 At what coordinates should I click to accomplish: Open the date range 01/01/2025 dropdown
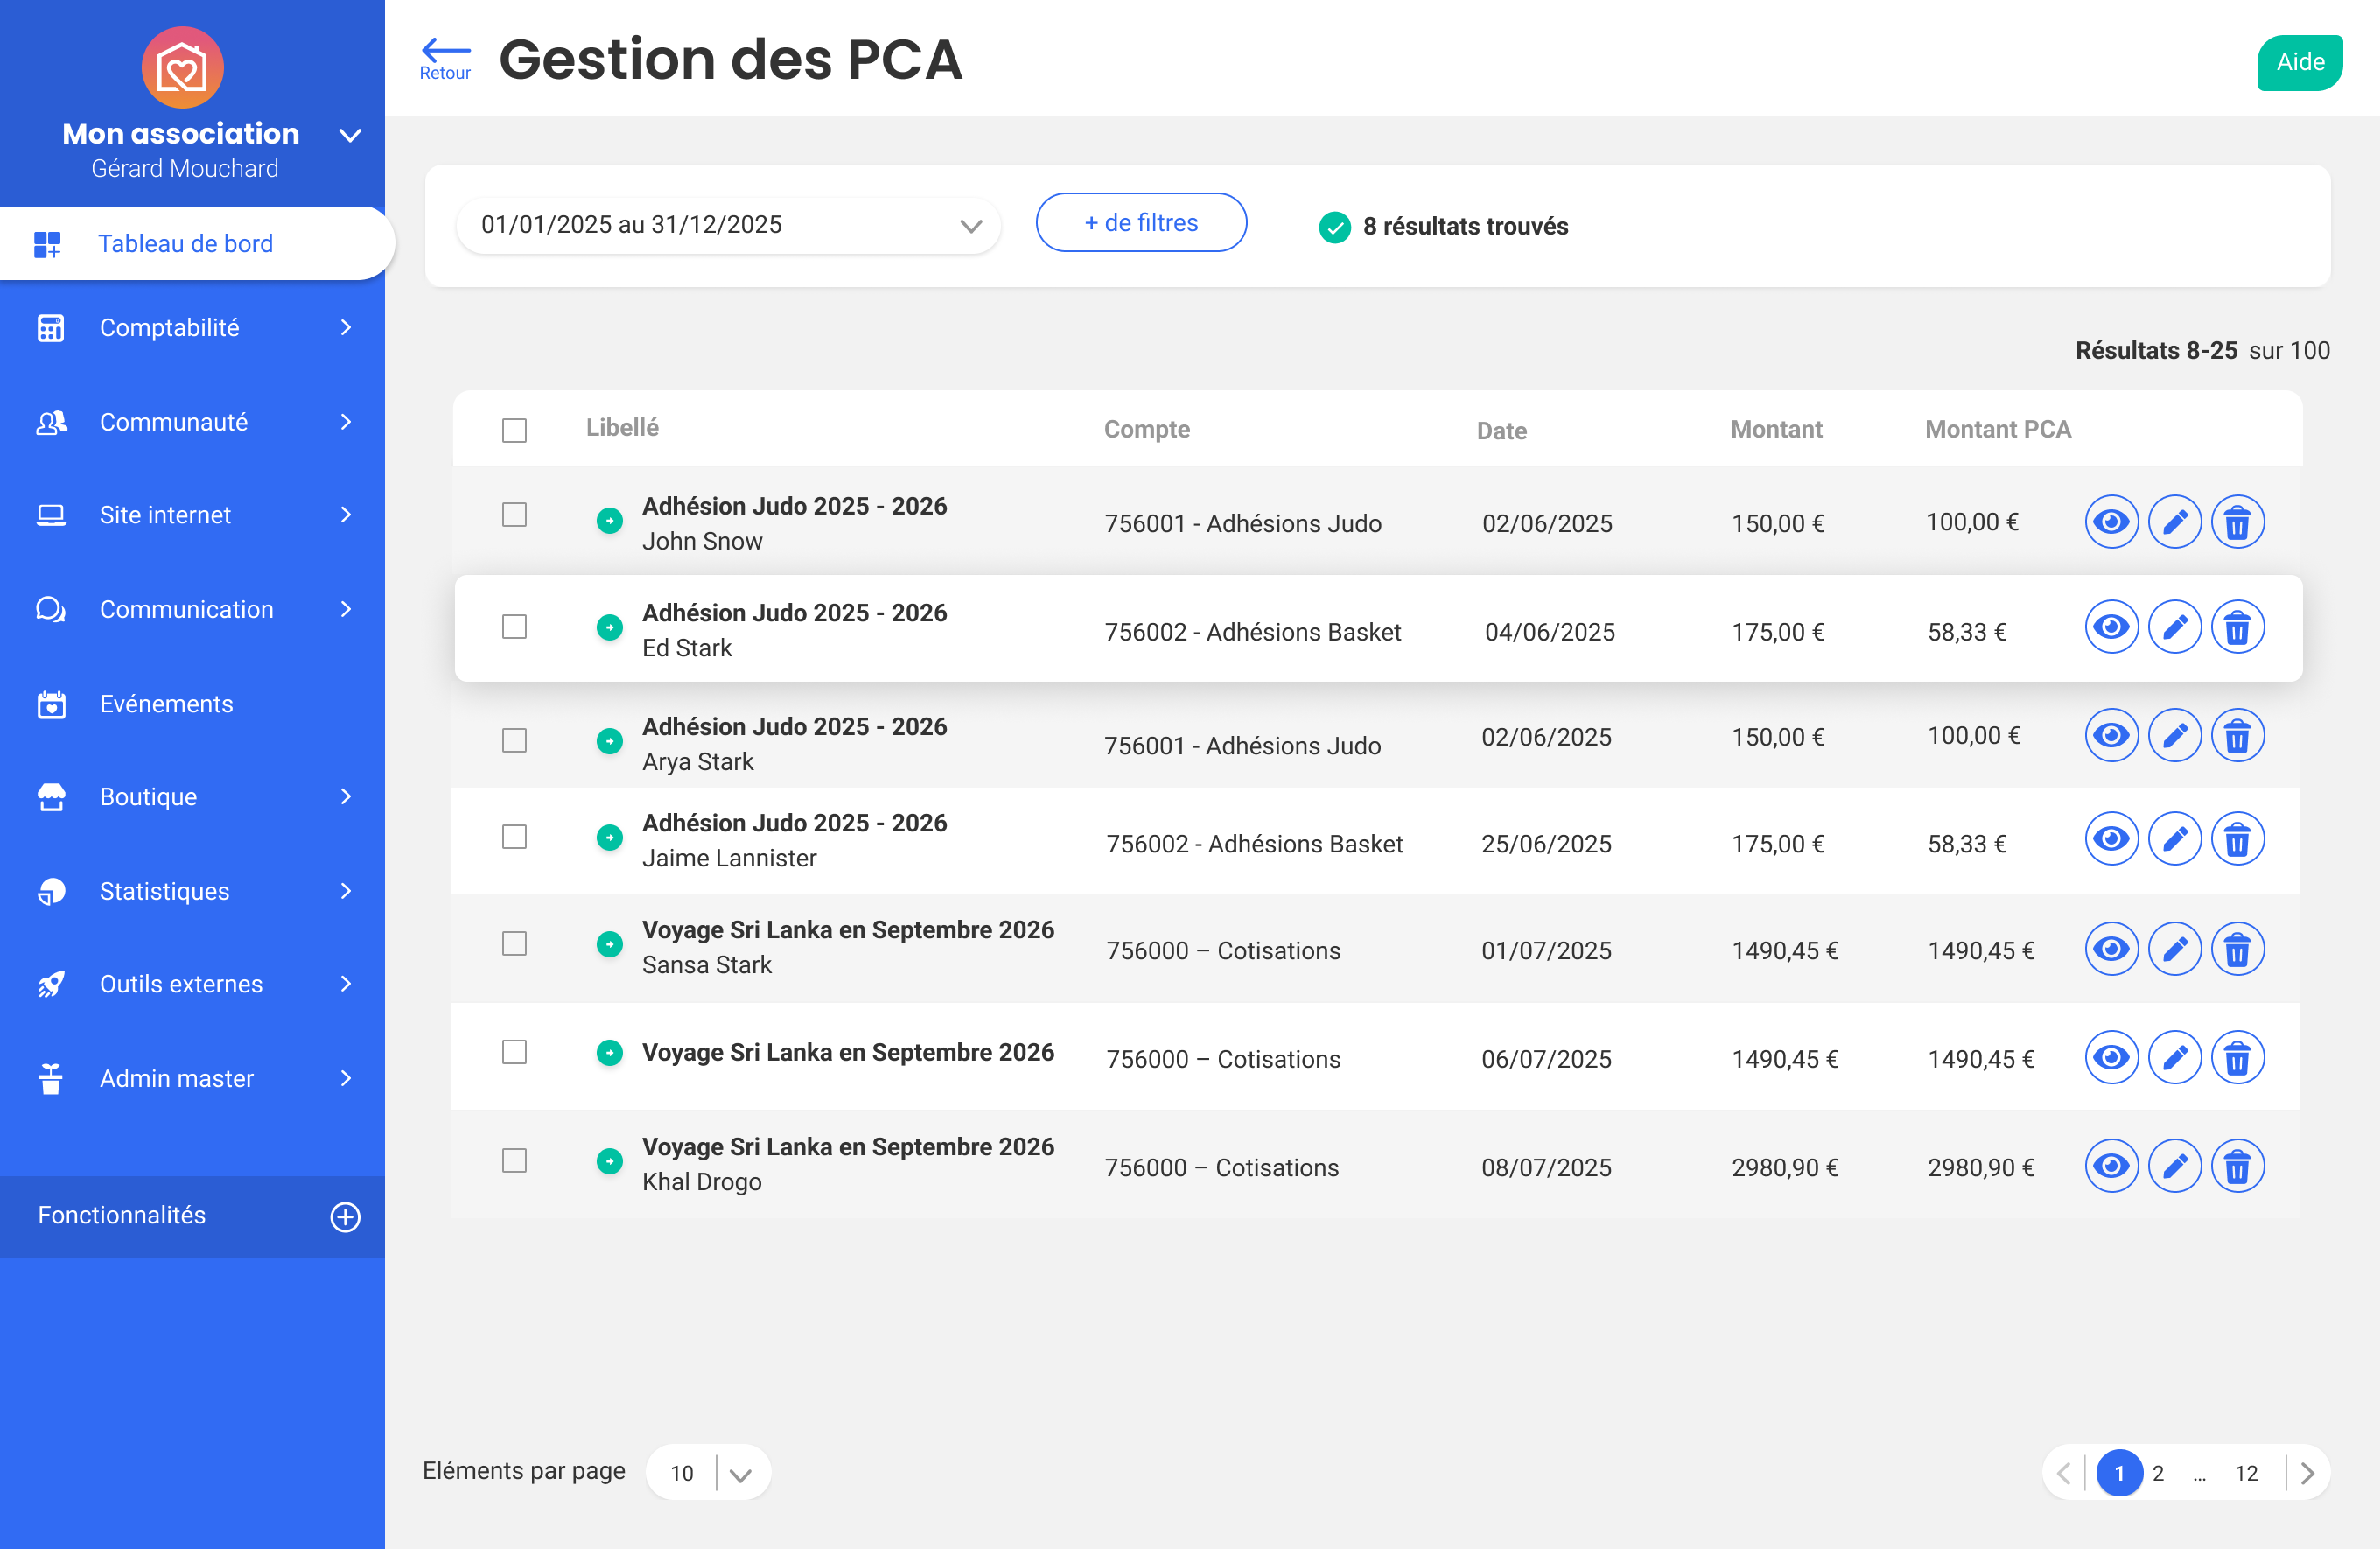727,225
